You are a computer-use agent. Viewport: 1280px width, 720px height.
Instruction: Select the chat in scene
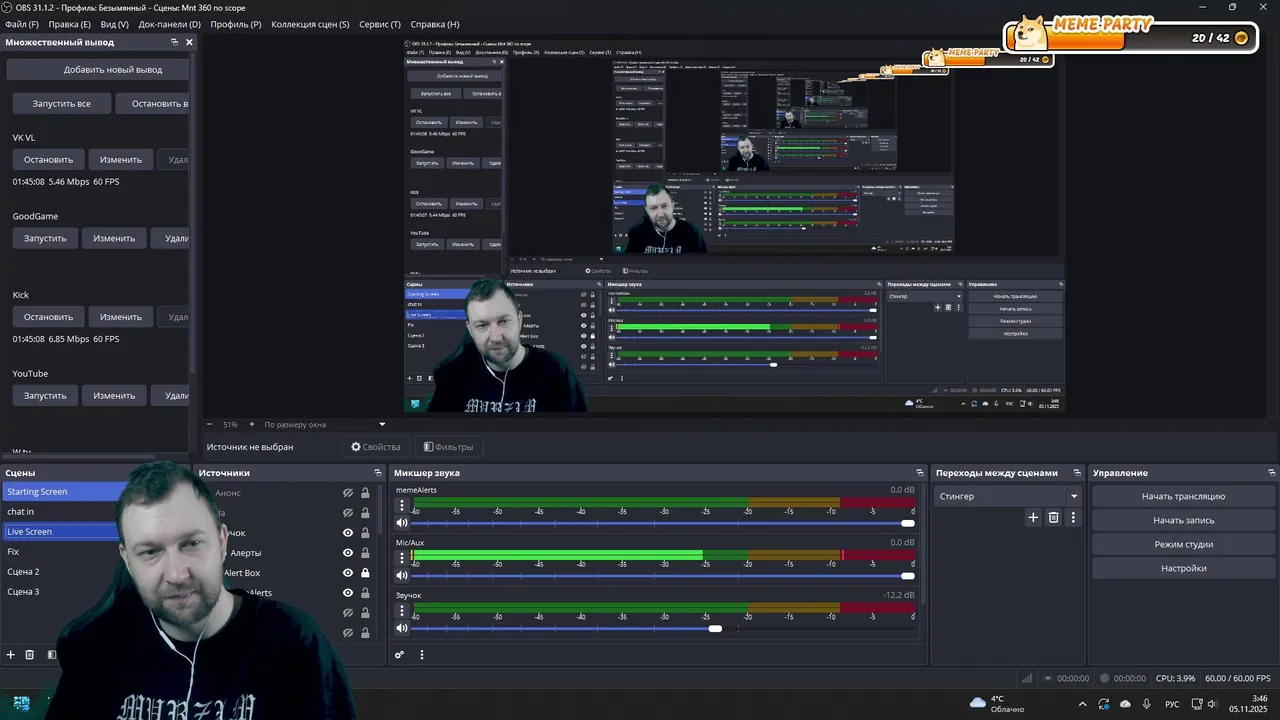tap(62, 512)
